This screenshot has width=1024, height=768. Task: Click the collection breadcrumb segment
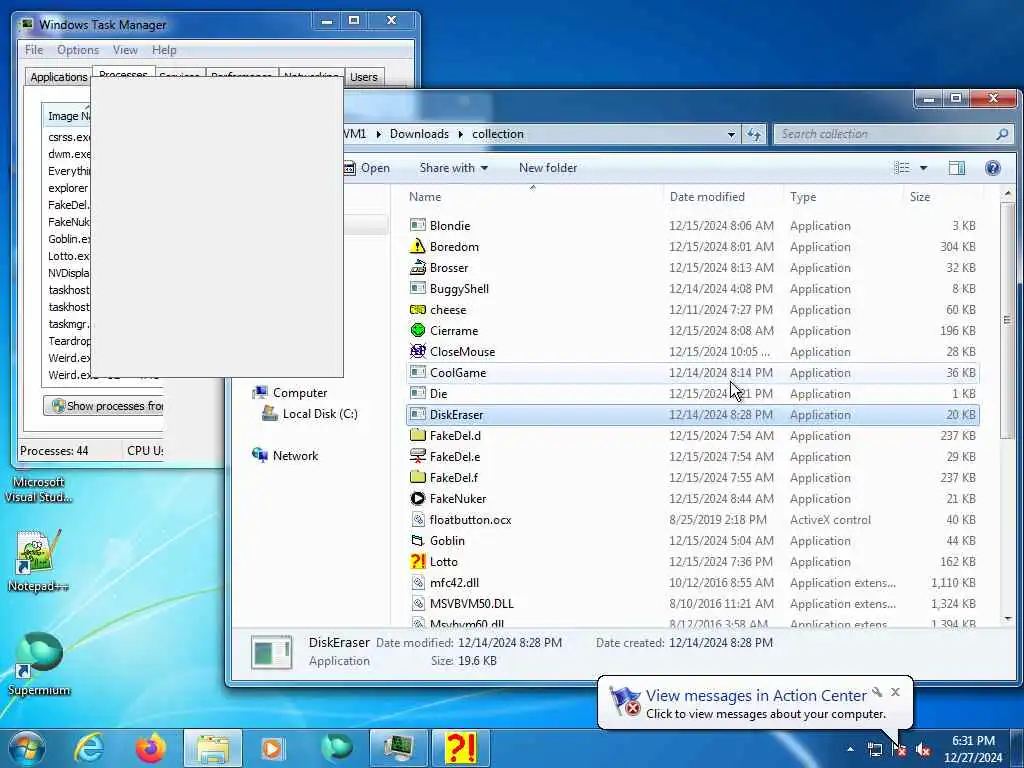point(498,134)
